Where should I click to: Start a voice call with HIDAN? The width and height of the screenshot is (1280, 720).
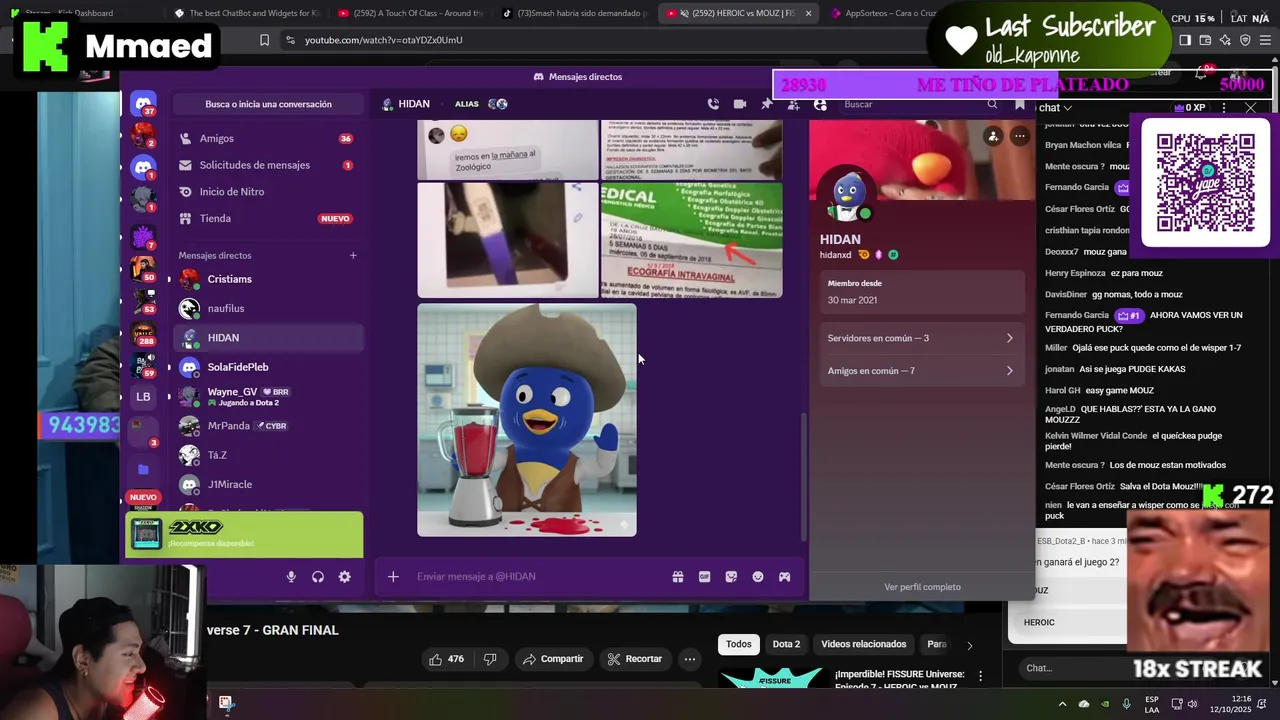tap(713, 104)
